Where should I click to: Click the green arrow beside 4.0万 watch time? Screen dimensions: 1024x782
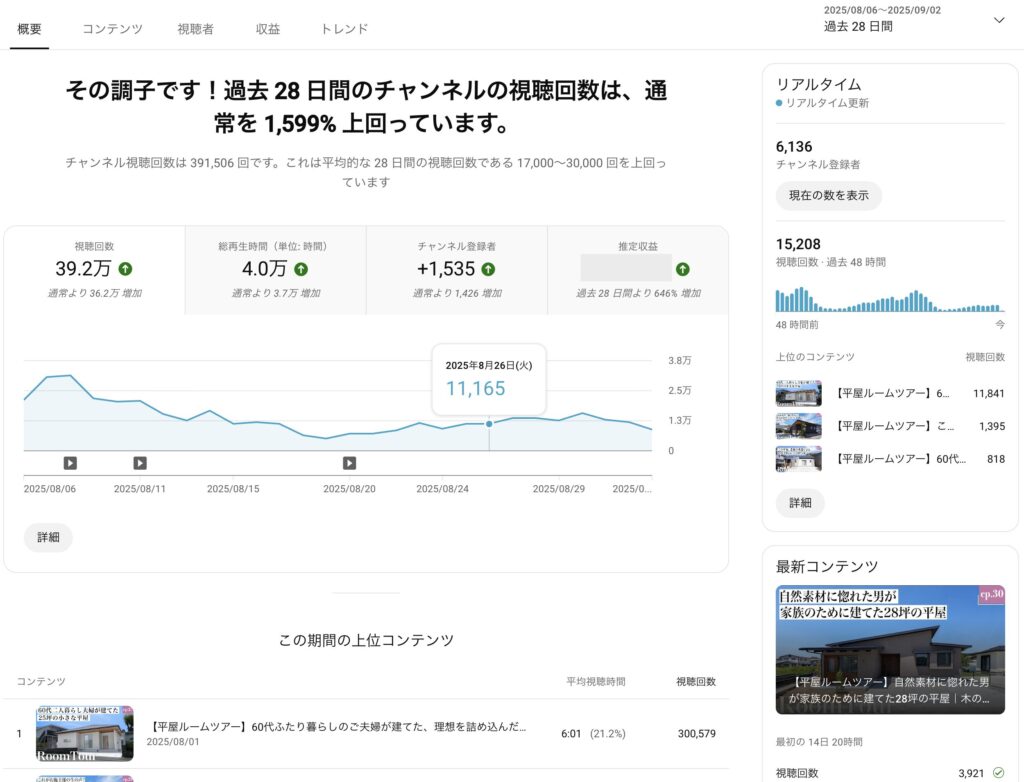coord(301,269)
